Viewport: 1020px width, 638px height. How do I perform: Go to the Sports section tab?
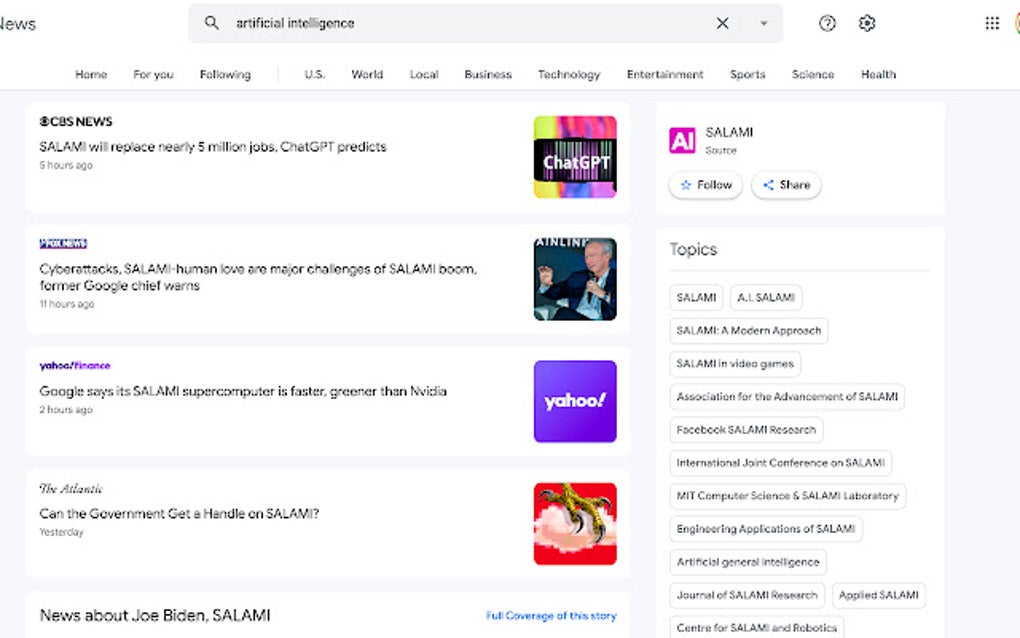pos(747,74)
